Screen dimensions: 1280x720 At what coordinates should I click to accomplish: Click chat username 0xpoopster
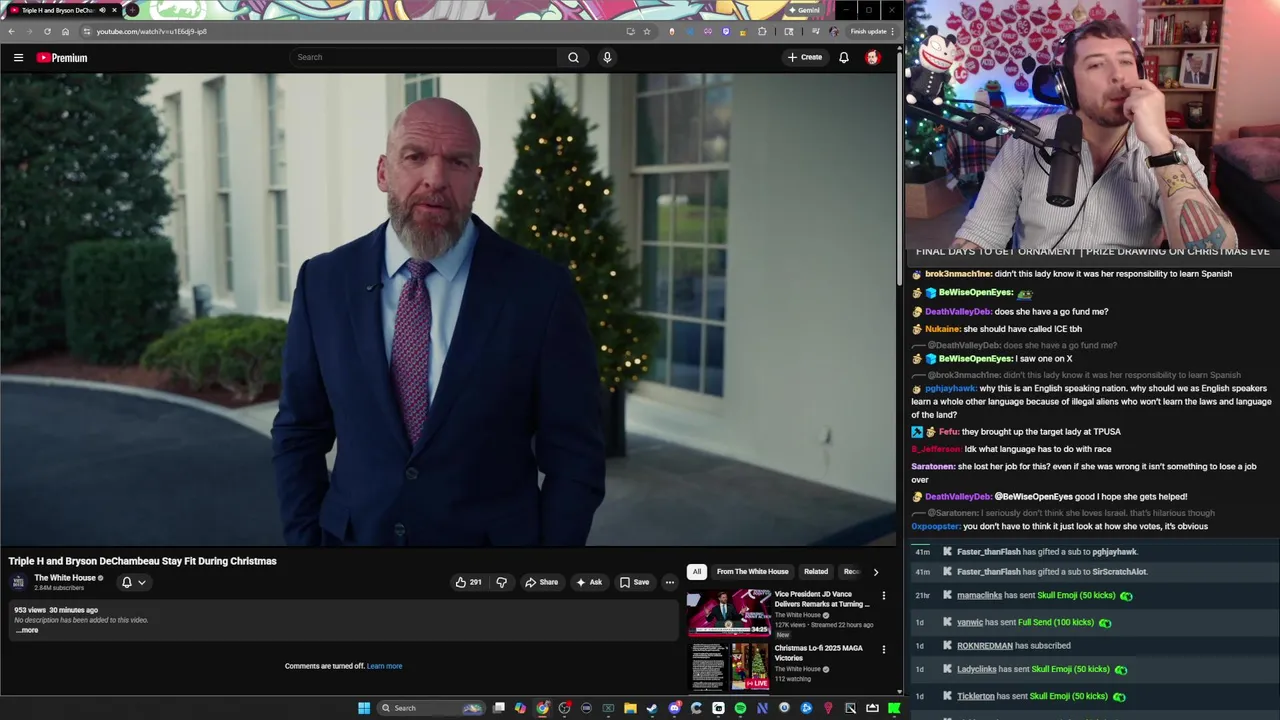pos(936,526)
